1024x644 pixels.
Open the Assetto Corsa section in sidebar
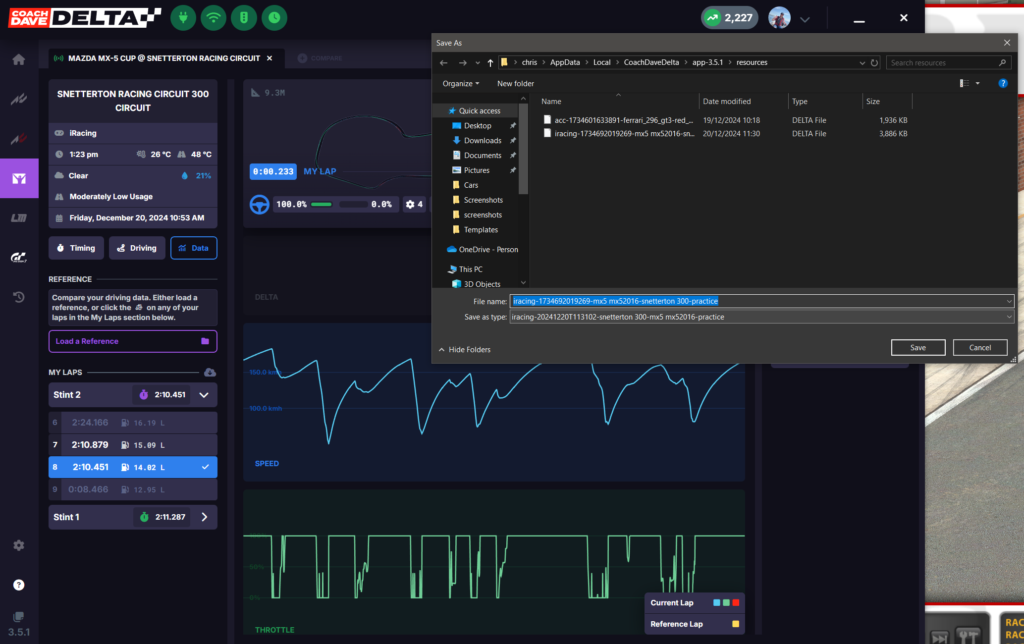click(18, 99)
